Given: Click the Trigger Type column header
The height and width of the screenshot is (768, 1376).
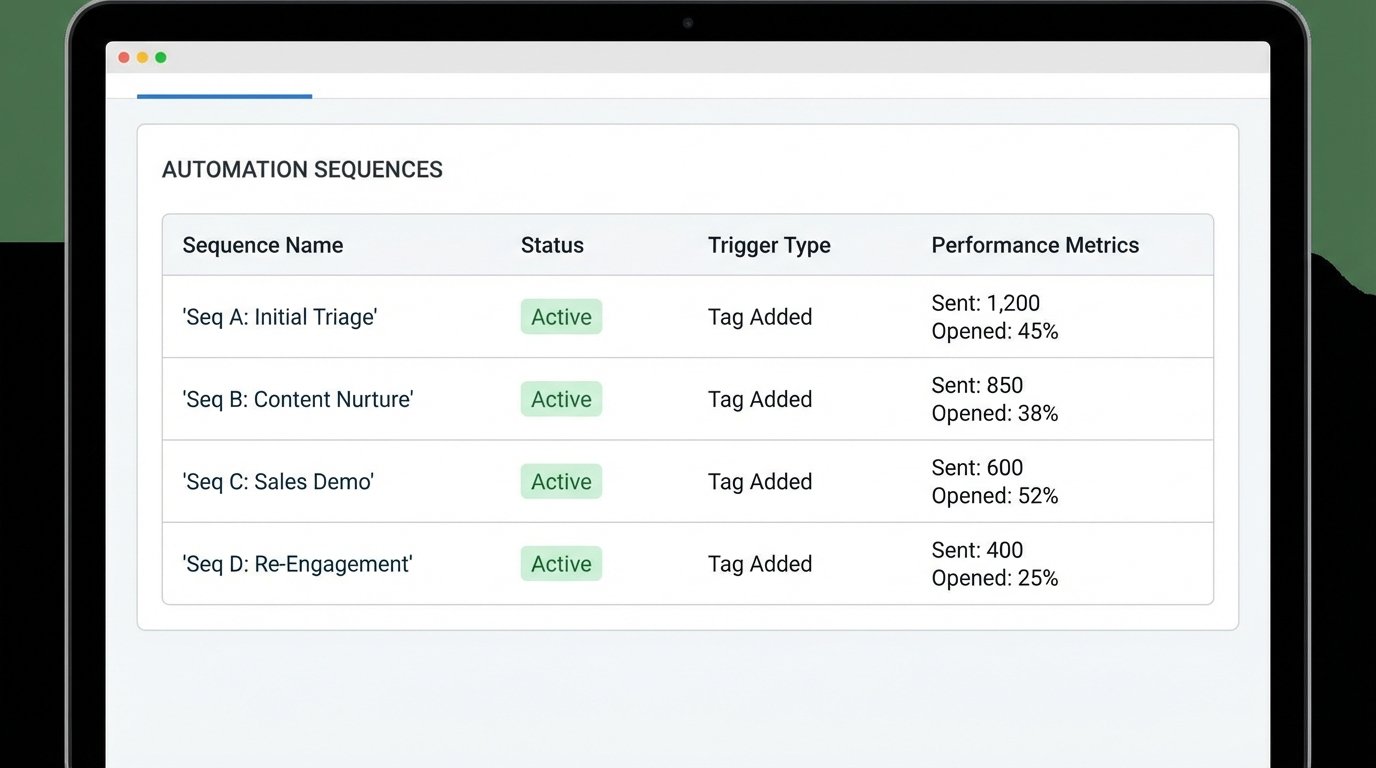Looking at the screenshot, I should point(769,245).
